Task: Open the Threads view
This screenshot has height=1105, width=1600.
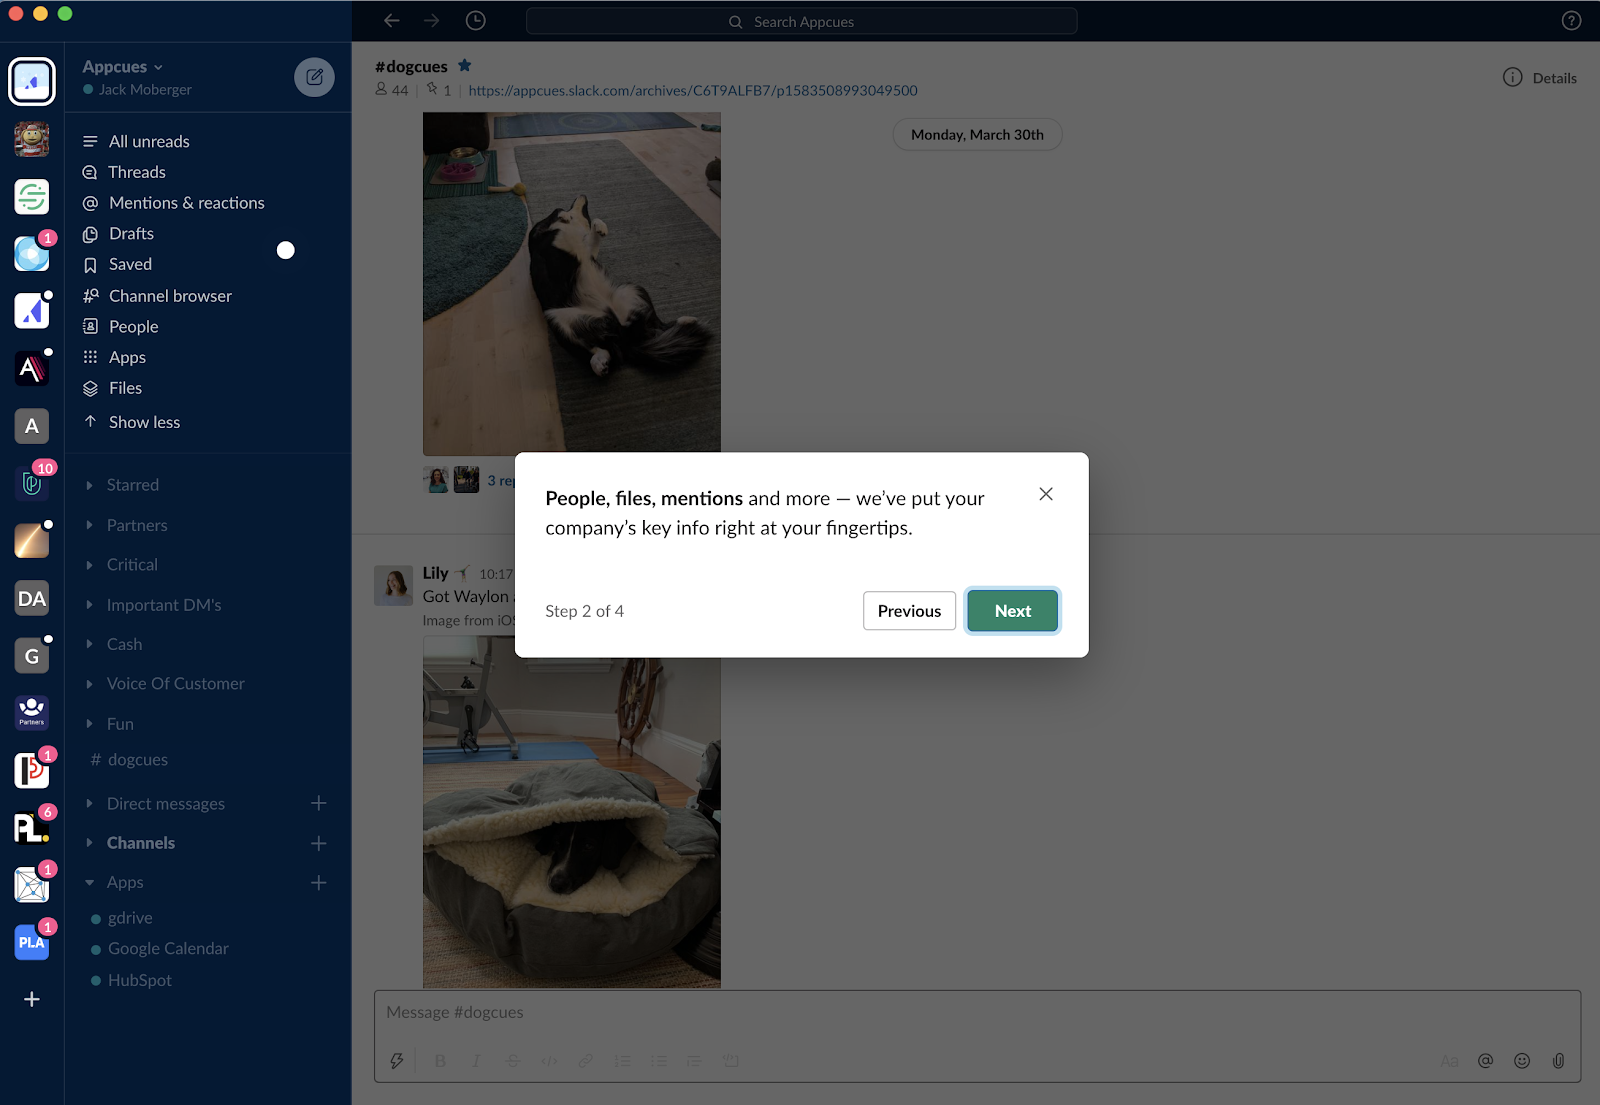Action: pyautogui.click(x=137, y=171)
